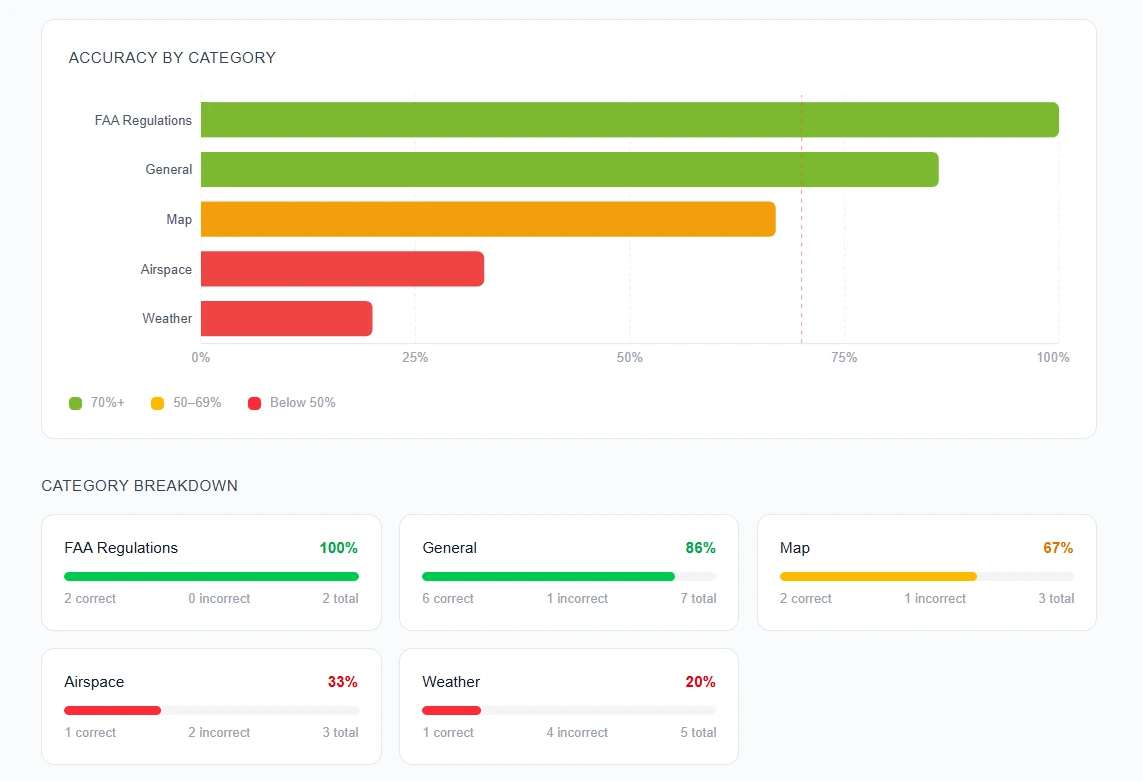Click the yellow 50–69% legend swatch
1143x781 pixels.
pos(157,403)
